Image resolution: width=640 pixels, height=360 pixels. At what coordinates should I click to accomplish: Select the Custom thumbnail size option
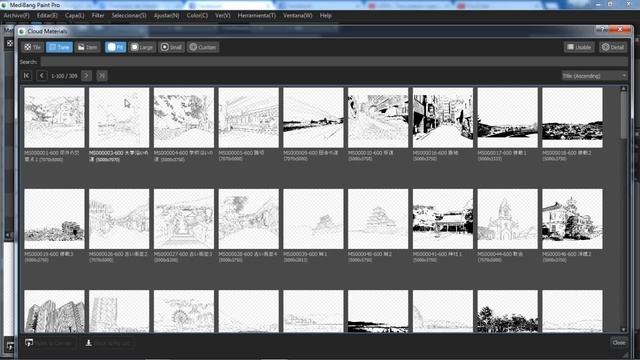tap(203, 47)
